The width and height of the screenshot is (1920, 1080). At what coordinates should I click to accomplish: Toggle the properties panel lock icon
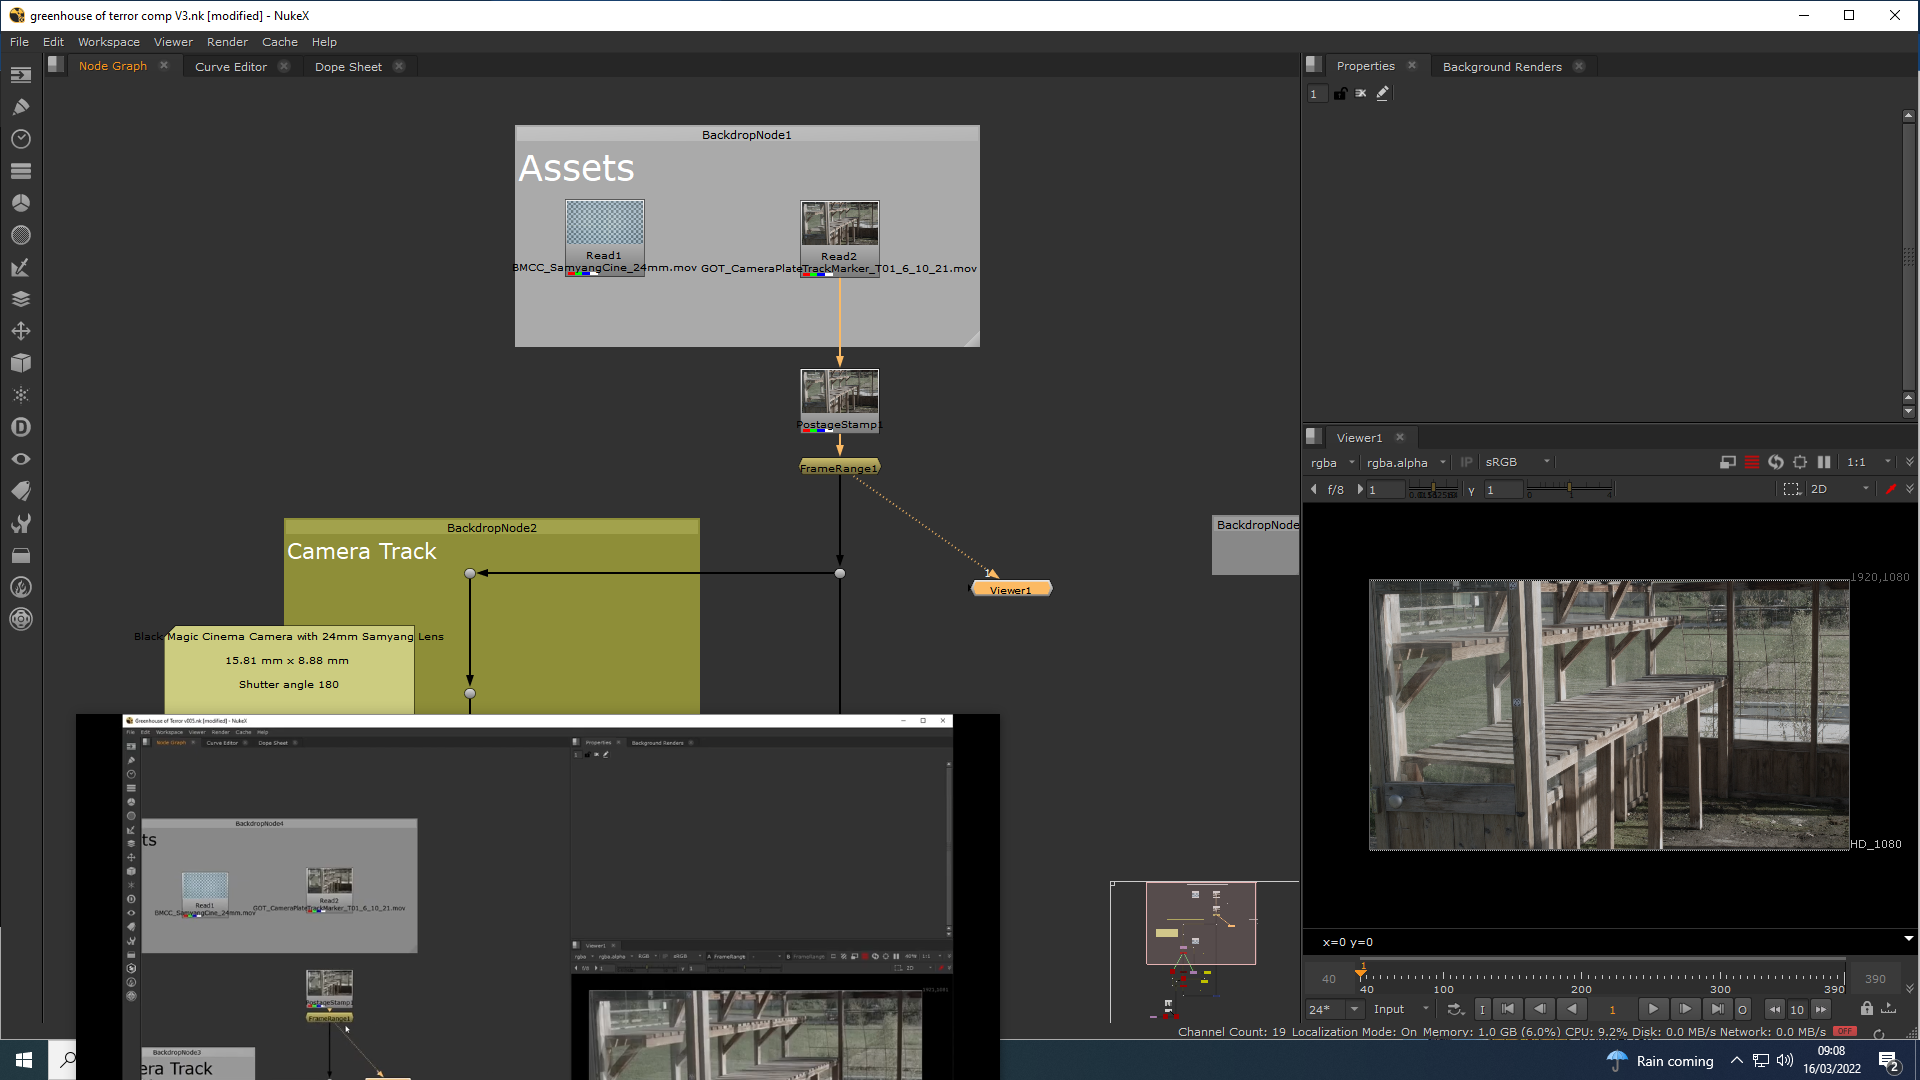[1340, 93]
